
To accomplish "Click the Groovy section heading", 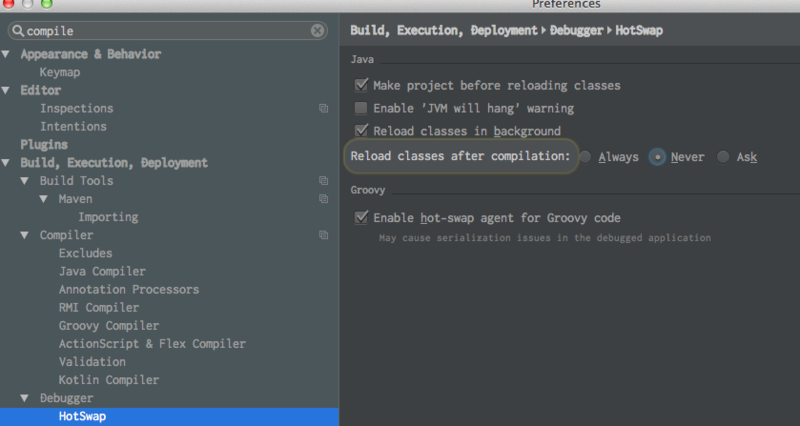I will click(368, 190).
